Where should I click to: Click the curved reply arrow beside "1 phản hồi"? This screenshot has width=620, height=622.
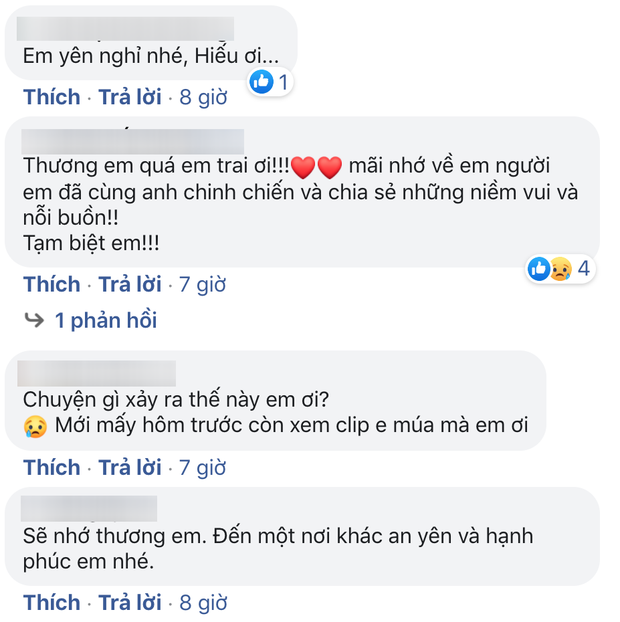click(x=34, y=320)
